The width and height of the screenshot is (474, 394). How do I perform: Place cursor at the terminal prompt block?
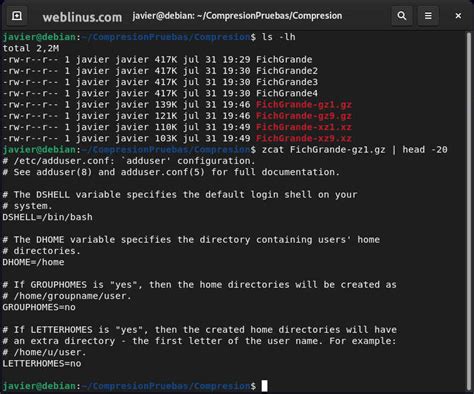tap(264, 386)
